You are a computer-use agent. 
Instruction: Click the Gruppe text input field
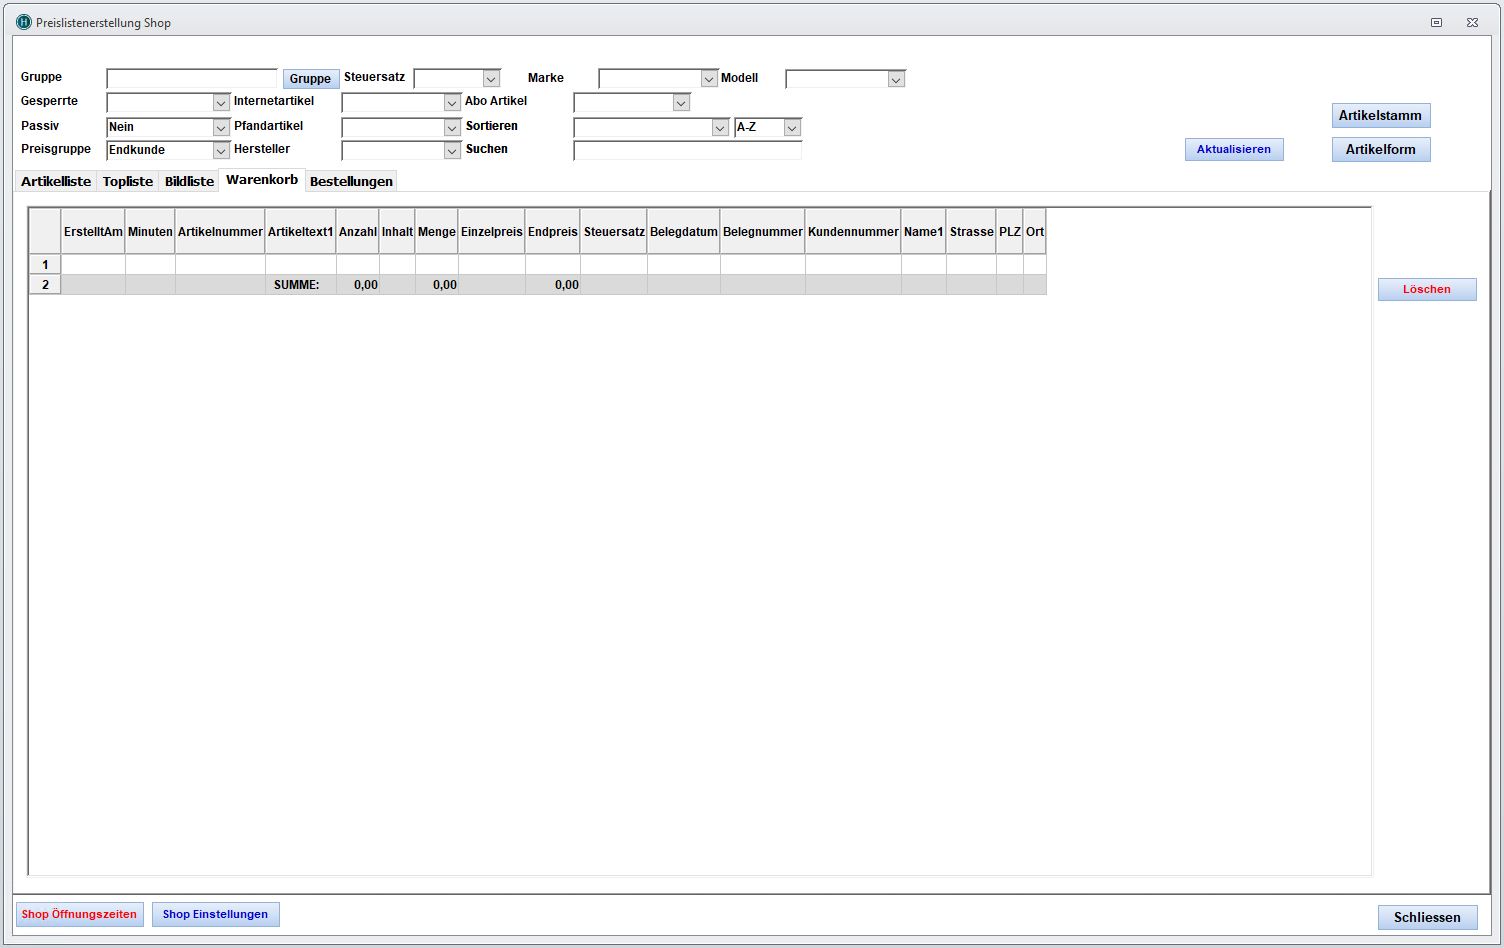tap(192, 79)
